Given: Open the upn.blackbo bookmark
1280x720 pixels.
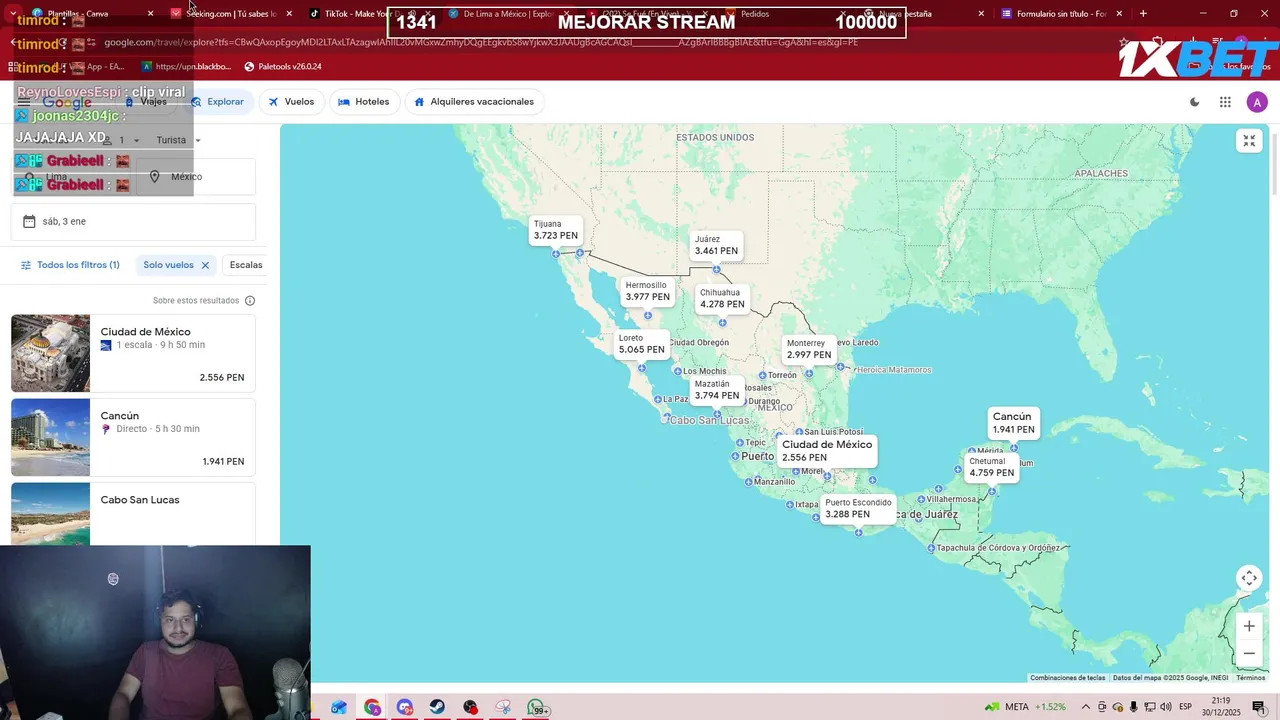Looking at the screenshot, I should [186, 66].
